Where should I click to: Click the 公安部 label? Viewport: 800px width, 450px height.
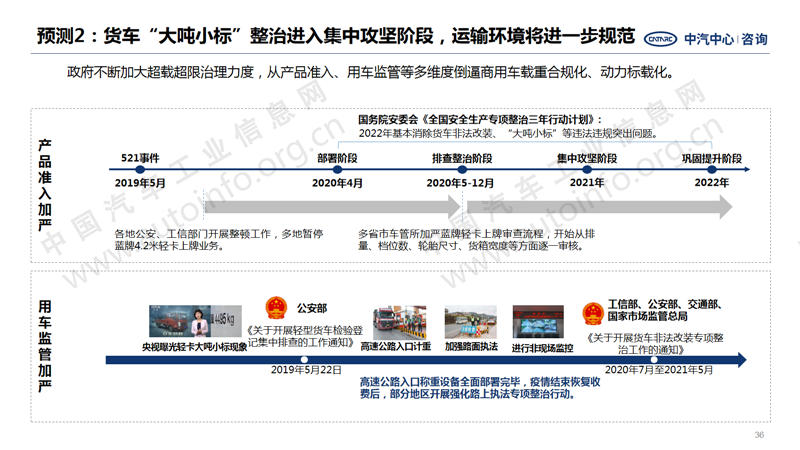[312, 308]
